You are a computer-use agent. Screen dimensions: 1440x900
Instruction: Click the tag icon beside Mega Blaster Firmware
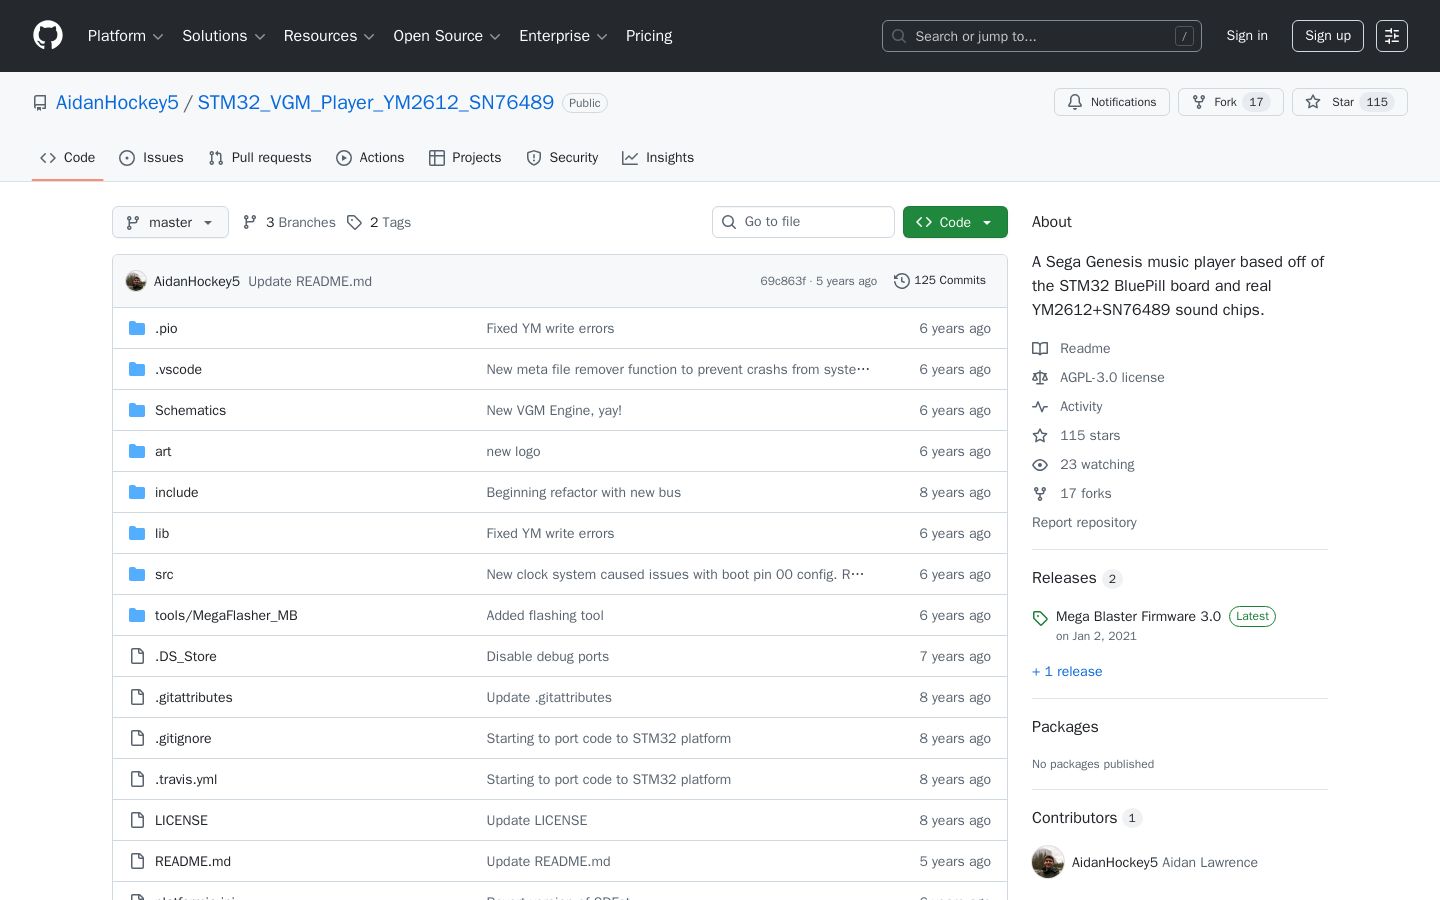1040,618
